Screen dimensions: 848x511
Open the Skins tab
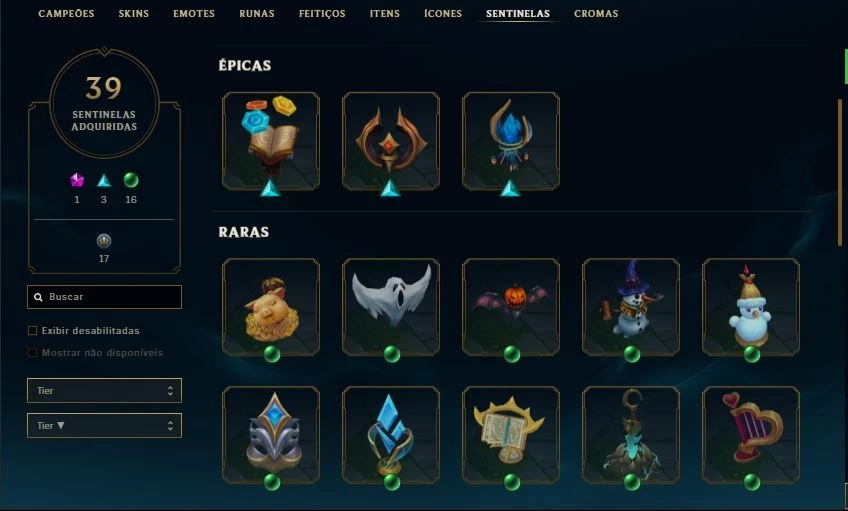(134, 14)
